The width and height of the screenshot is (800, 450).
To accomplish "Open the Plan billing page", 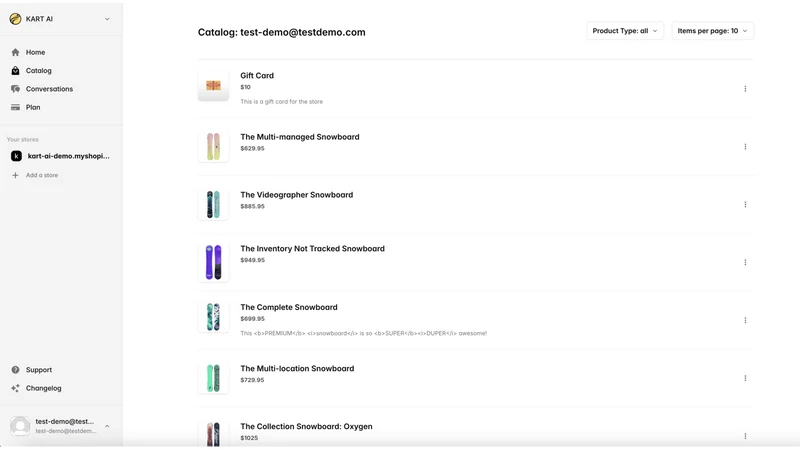I will click(26, 107).
